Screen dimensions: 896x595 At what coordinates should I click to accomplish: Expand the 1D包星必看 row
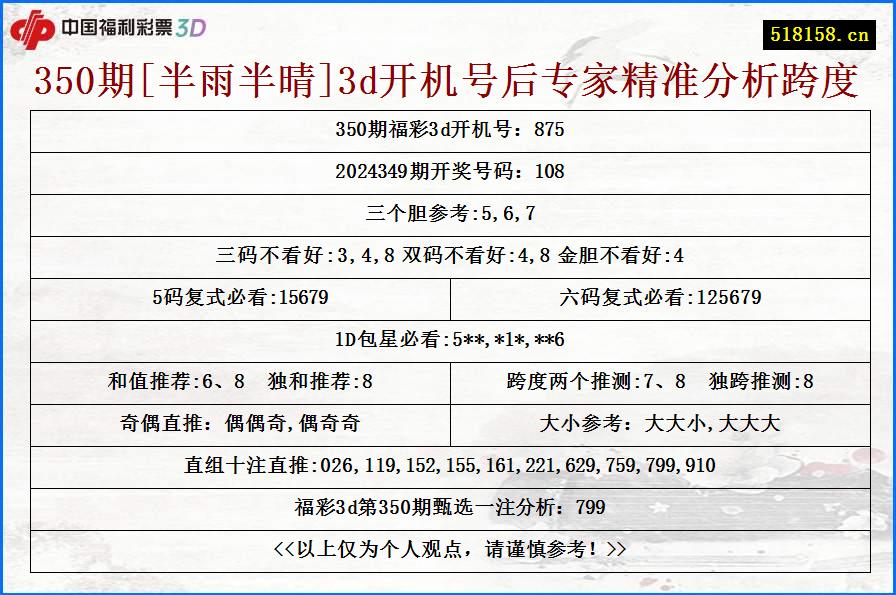pyautogui.click(x=448, y=339)
